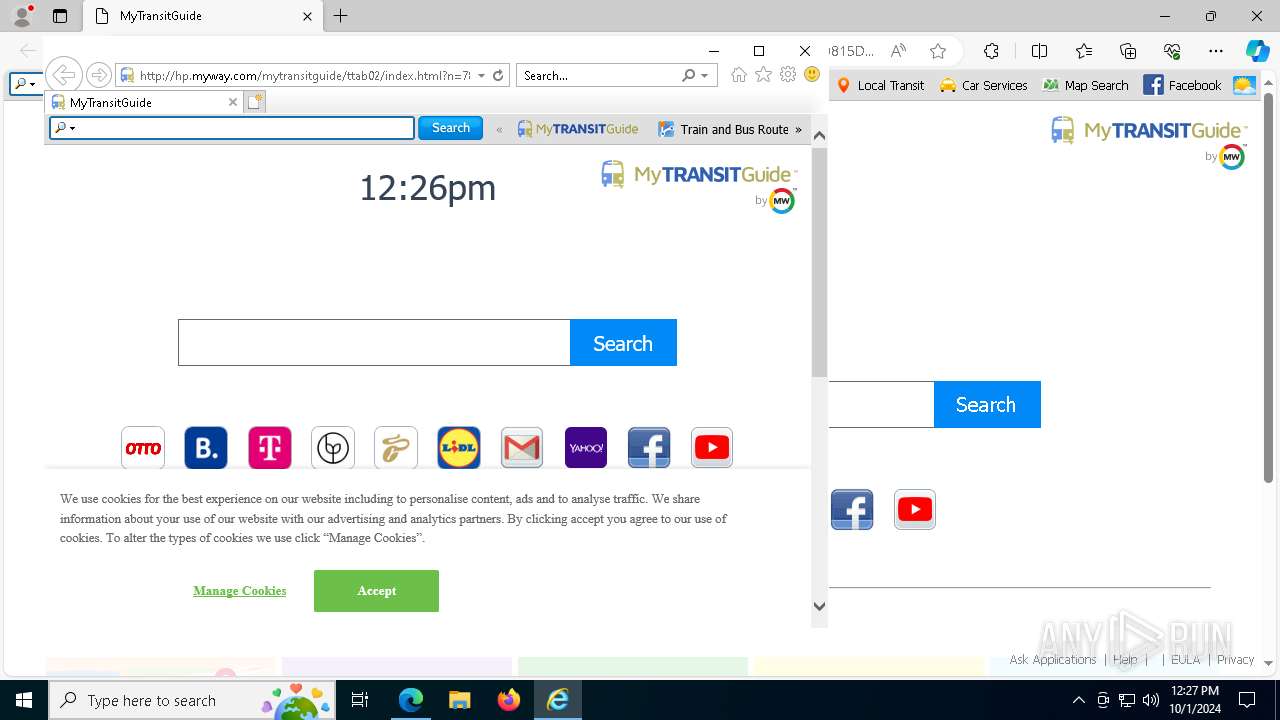1280x720 pixels.
Task: Open the Map Search toolbar link
Action: (x=1085, y=85)
